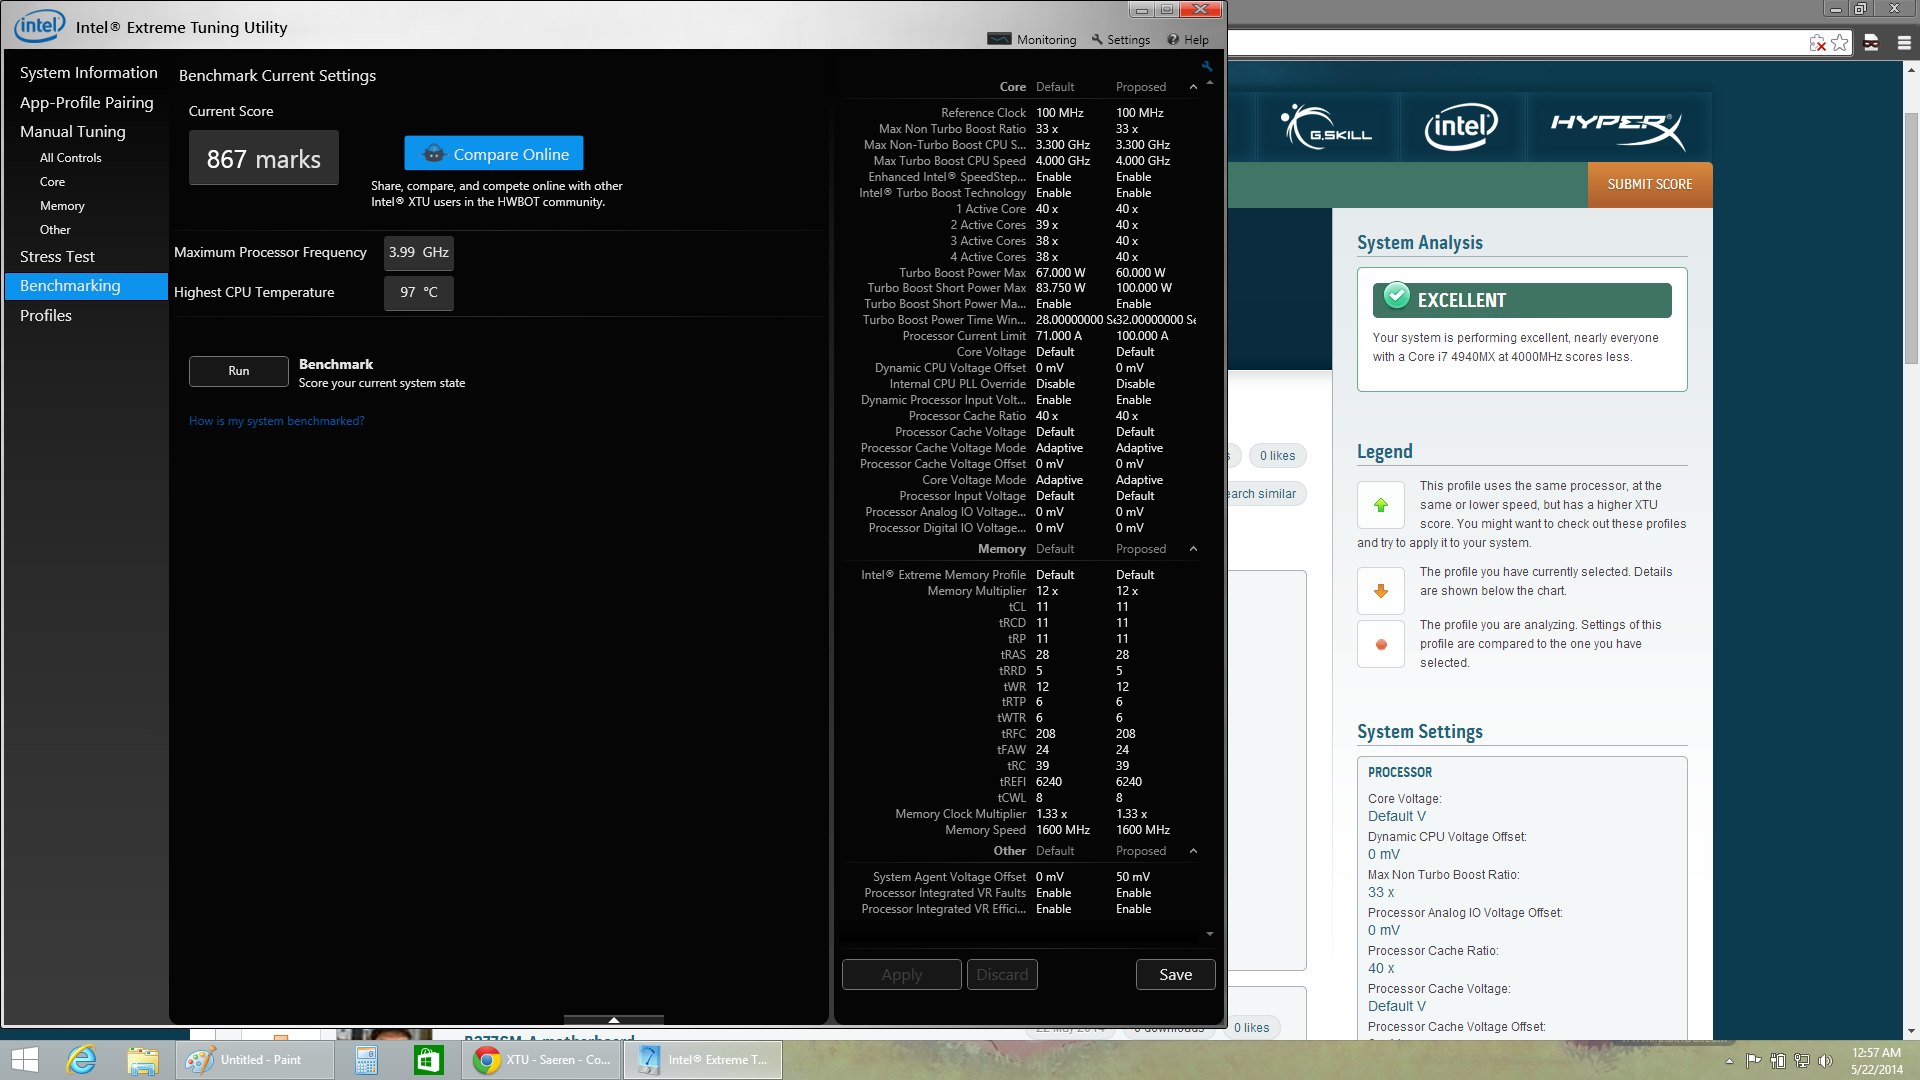
Task: Open Calculator from the taskbar
Action: 366,1060
